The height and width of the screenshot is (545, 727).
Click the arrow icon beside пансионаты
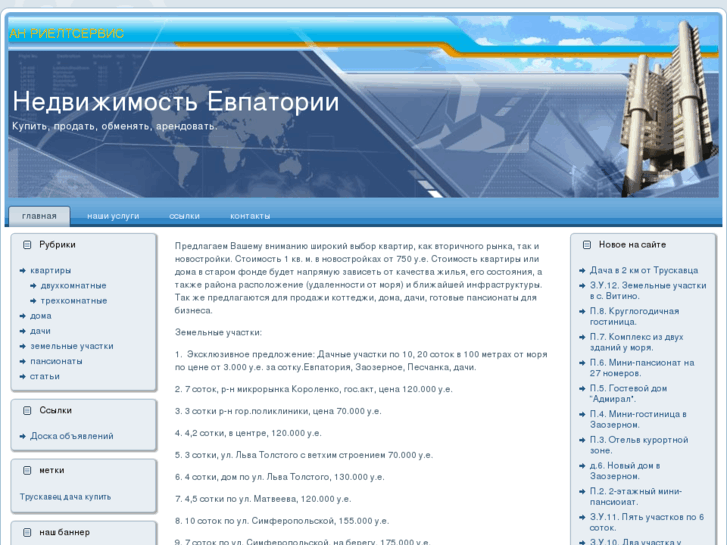coord(22,361)
